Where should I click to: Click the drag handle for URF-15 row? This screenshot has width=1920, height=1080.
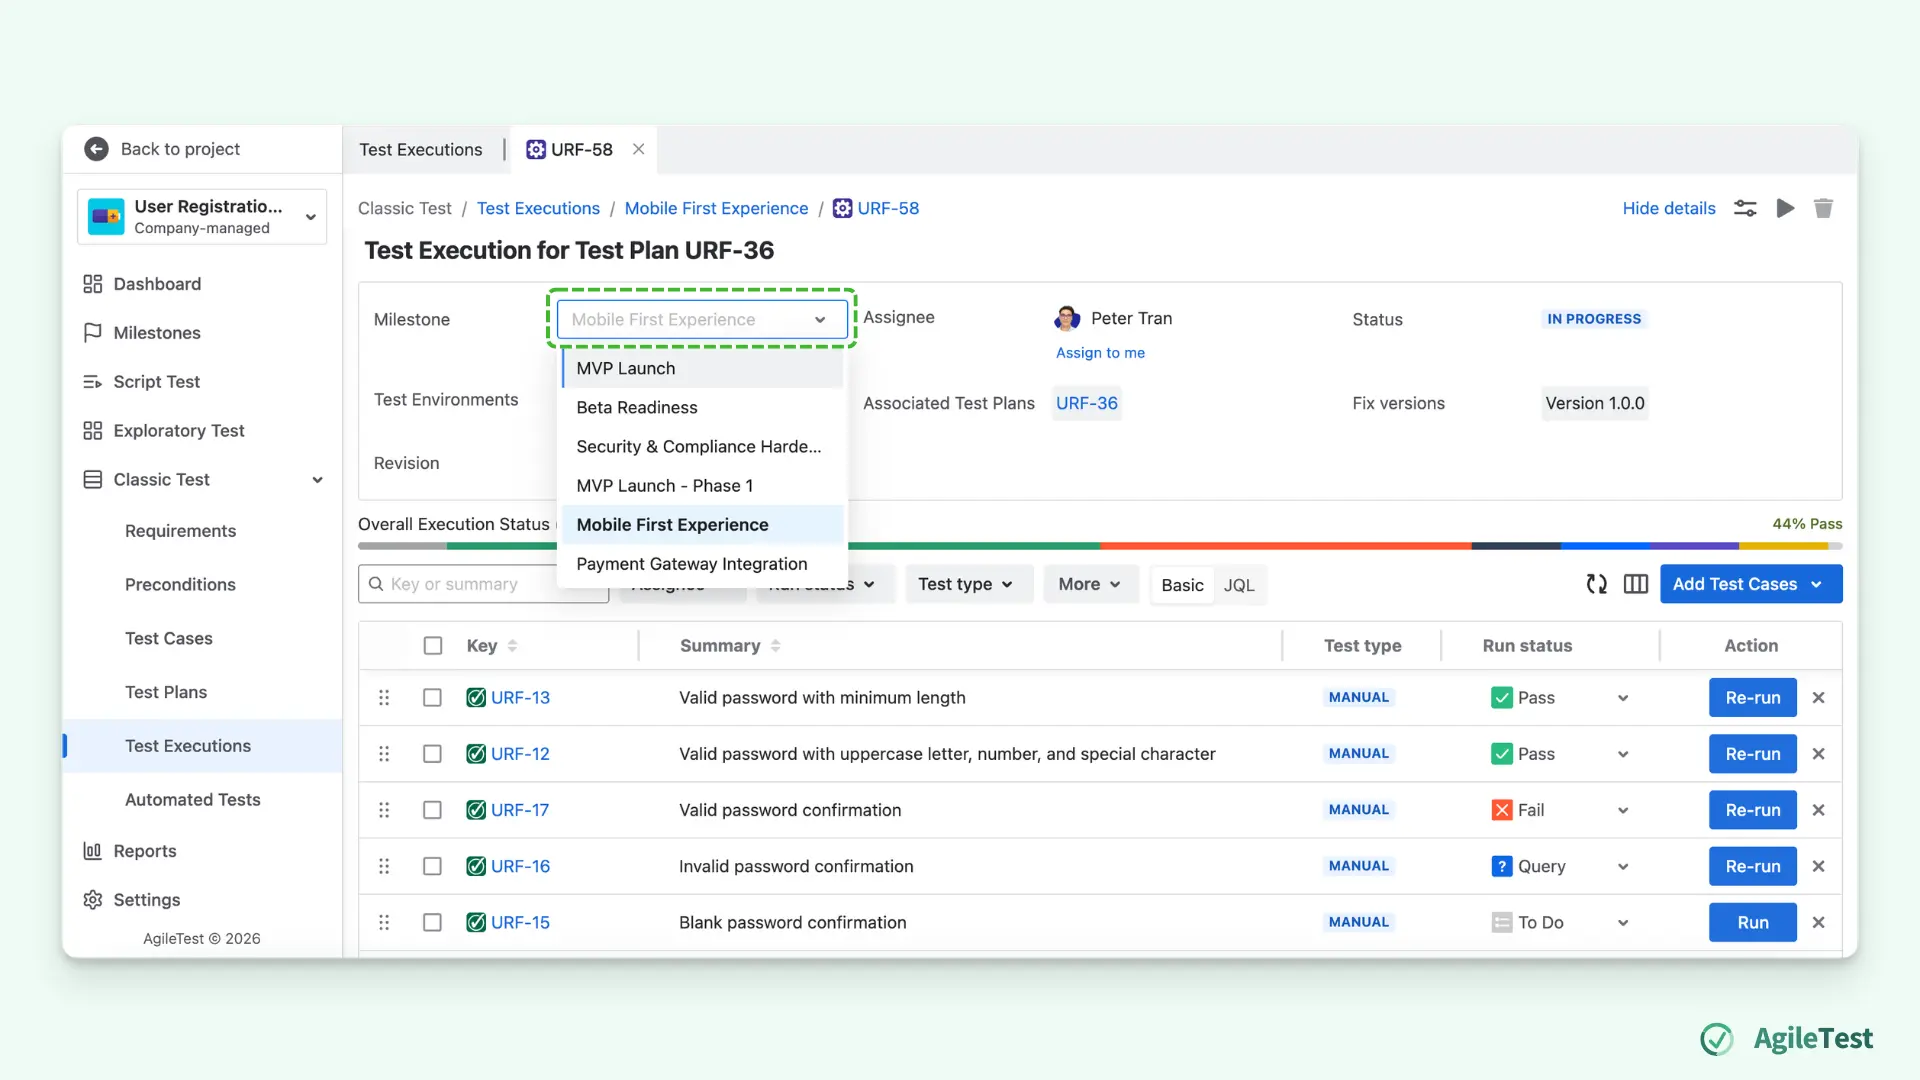[384, 922]
